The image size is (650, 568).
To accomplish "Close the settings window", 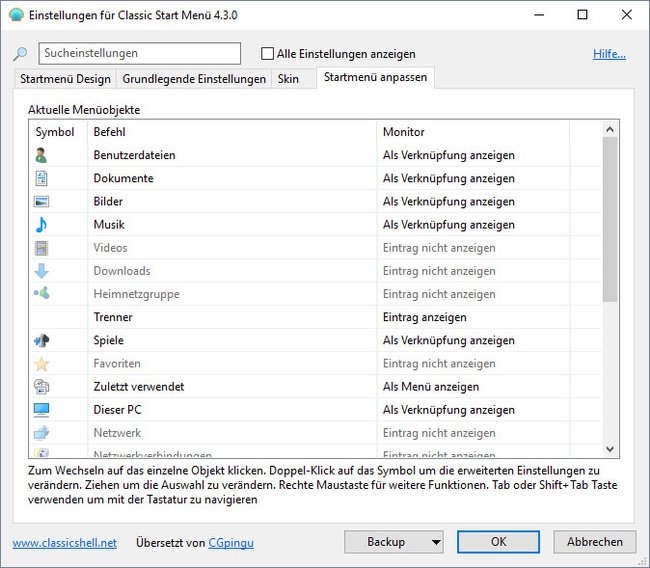I will coord(627,15).
